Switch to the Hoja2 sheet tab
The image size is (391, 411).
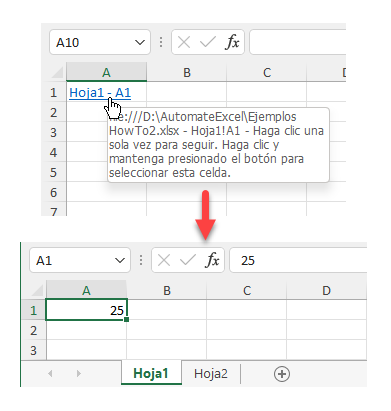211,374
